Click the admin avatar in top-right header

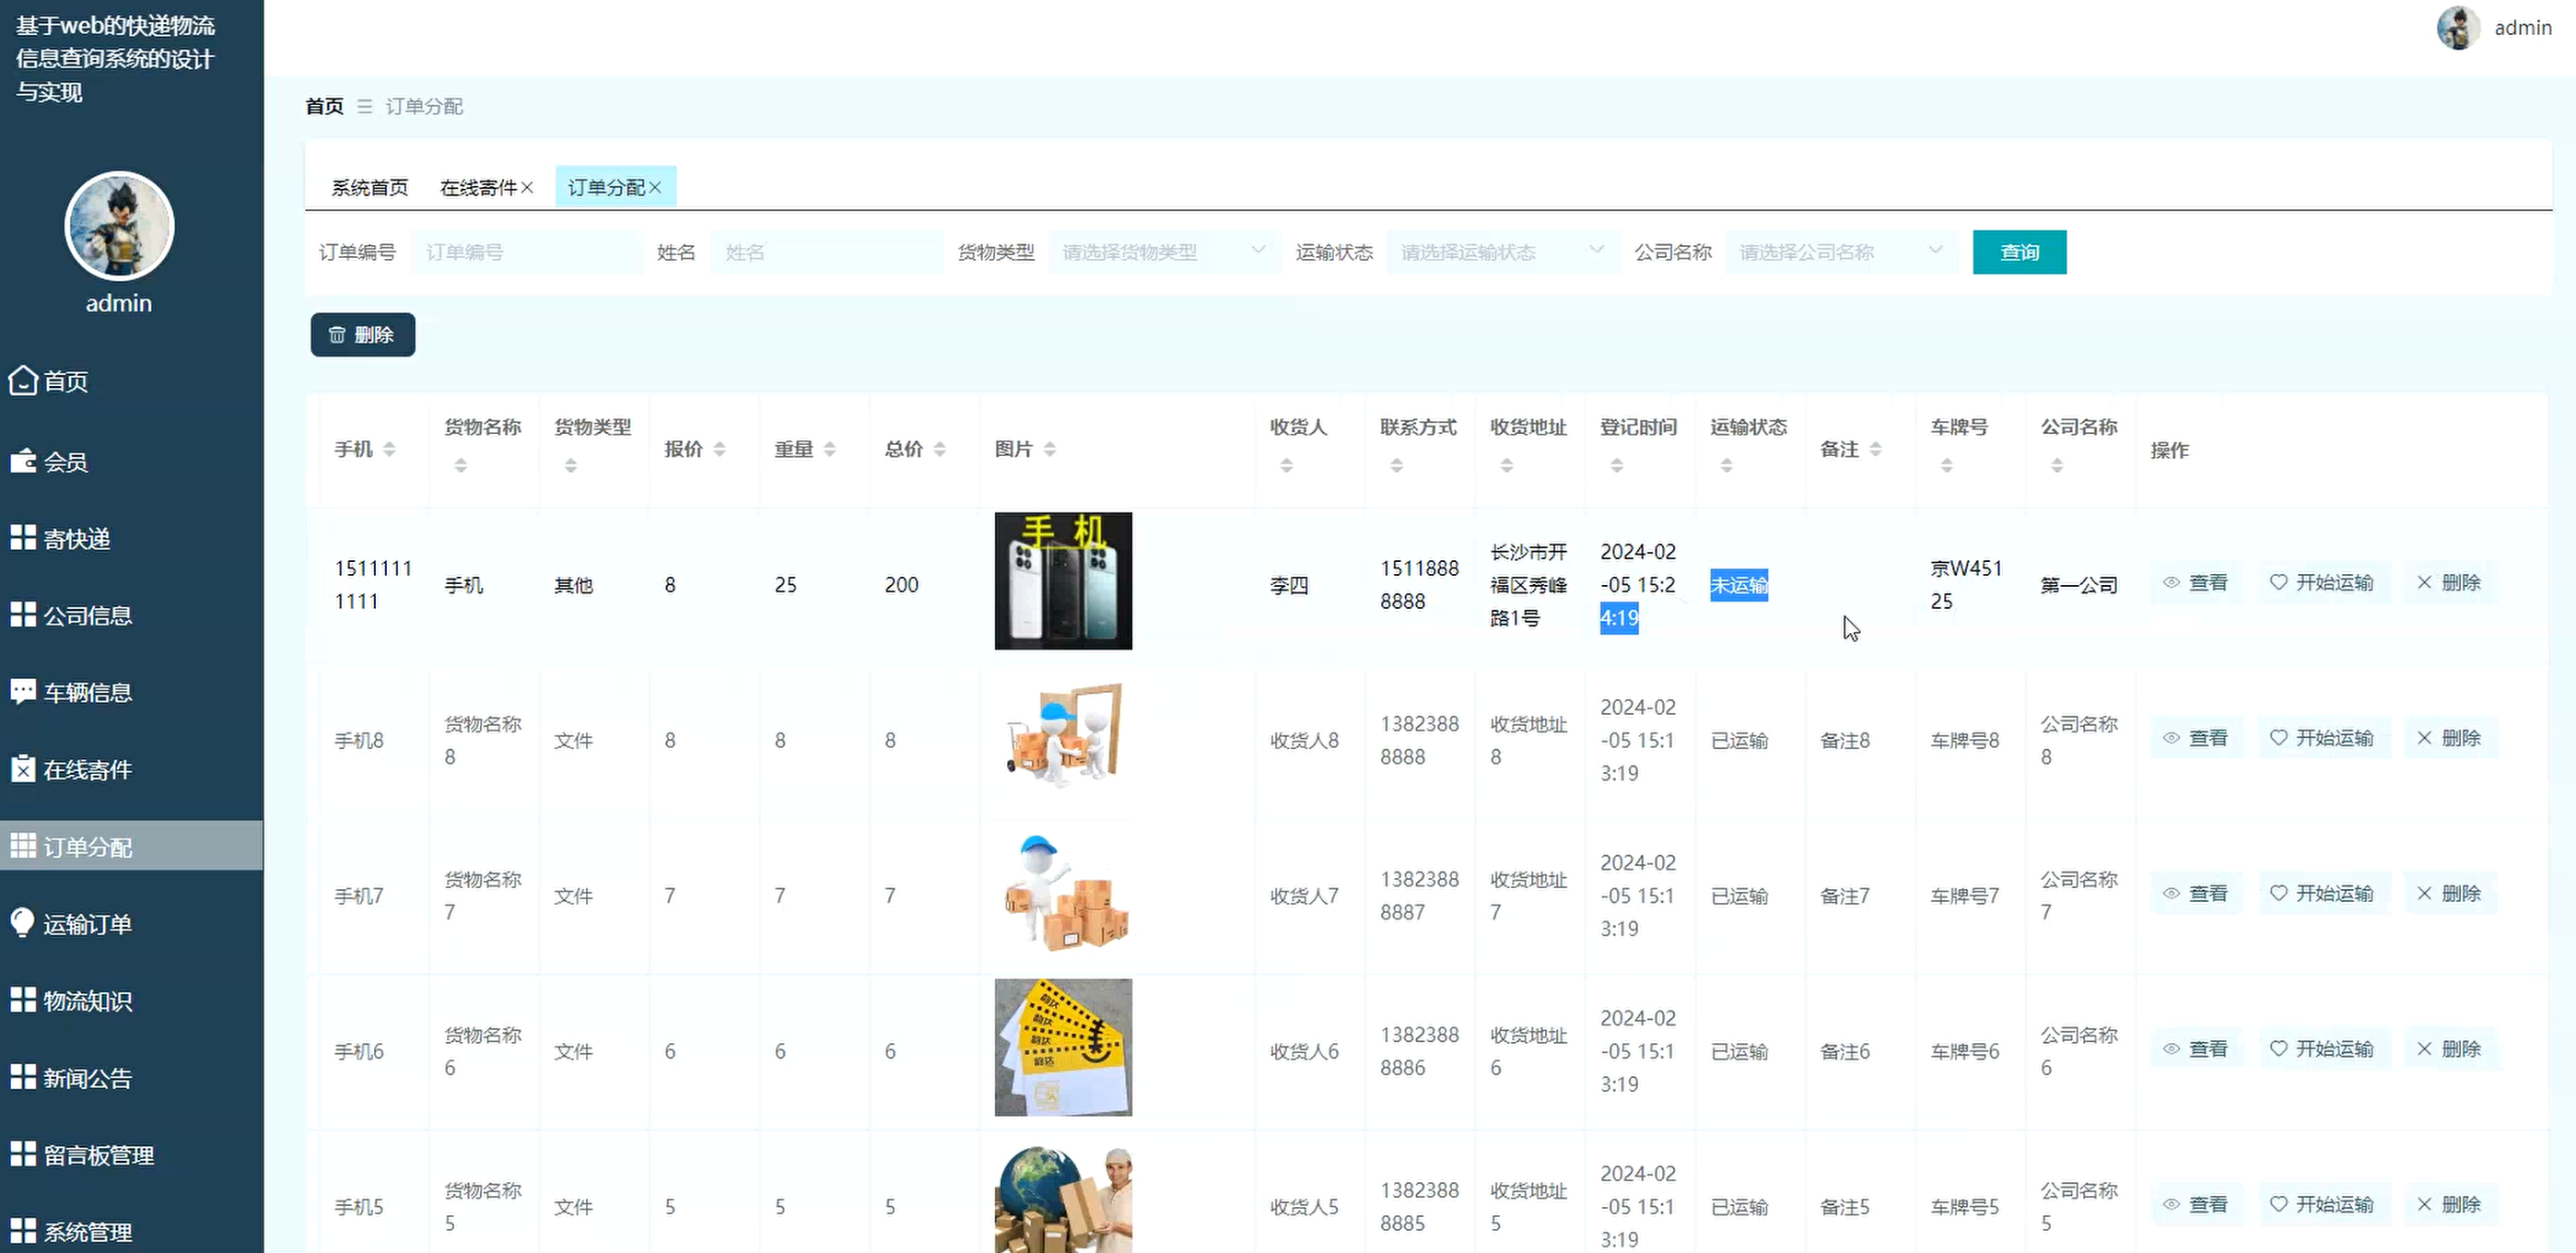pos(2458,28)
